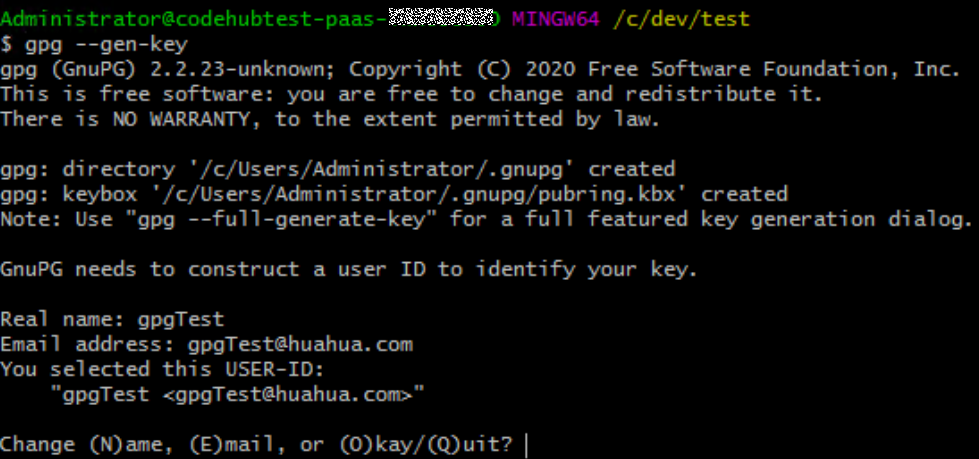The height and width of the screenshot is (459, 979).
Task: Click the 'NO WARRANTY' notice line
Action: 330,120
